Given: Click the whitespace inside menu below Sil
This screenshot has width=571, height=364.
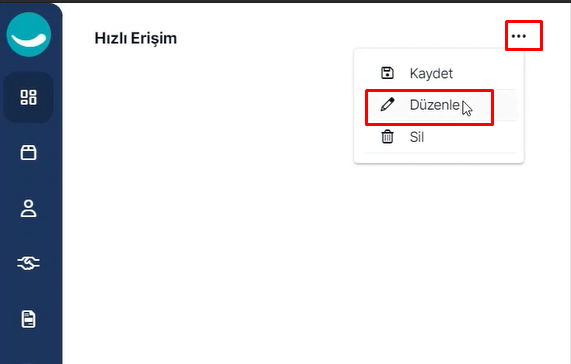Looking at the screenshot, I should click(439, 158).
